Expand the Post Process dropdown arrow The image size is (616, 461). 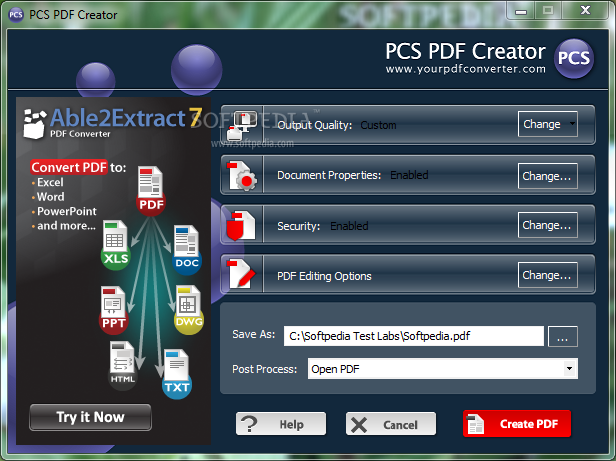569,369
